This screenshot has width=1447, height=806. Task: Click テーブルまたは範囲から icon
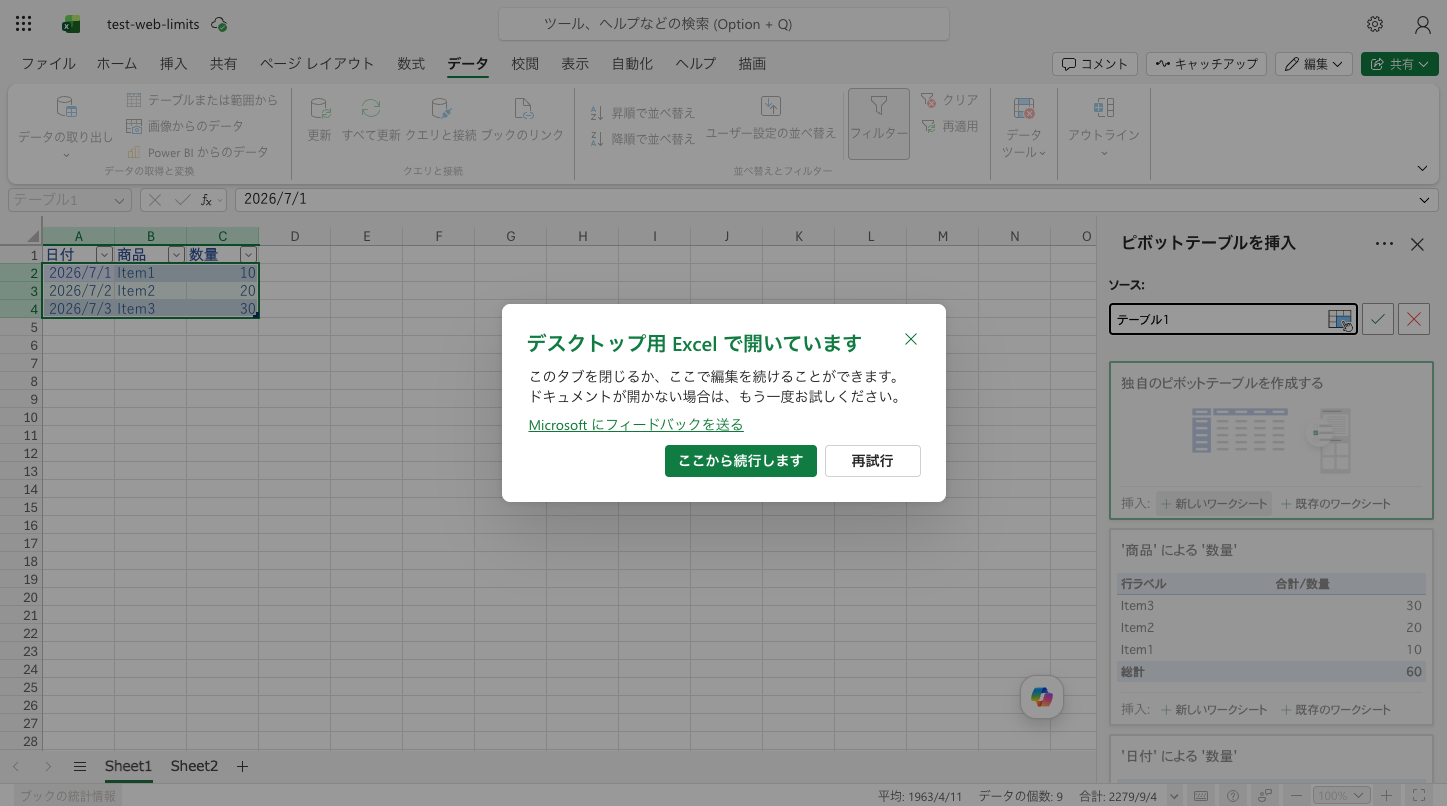point(134,100)
